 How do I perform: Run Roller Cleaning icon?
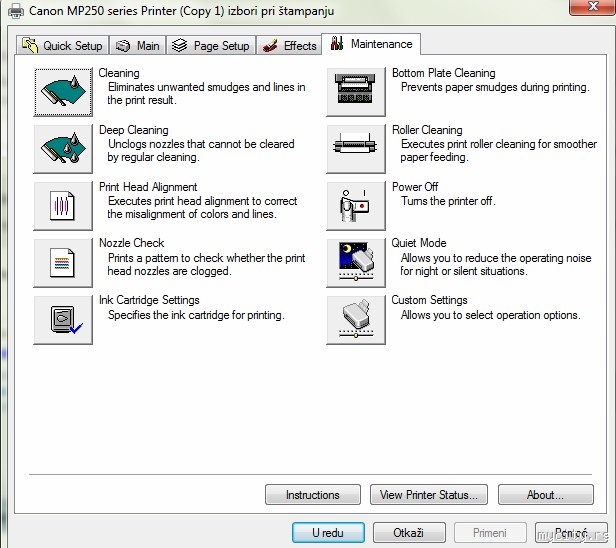click(x=356, y=149)
